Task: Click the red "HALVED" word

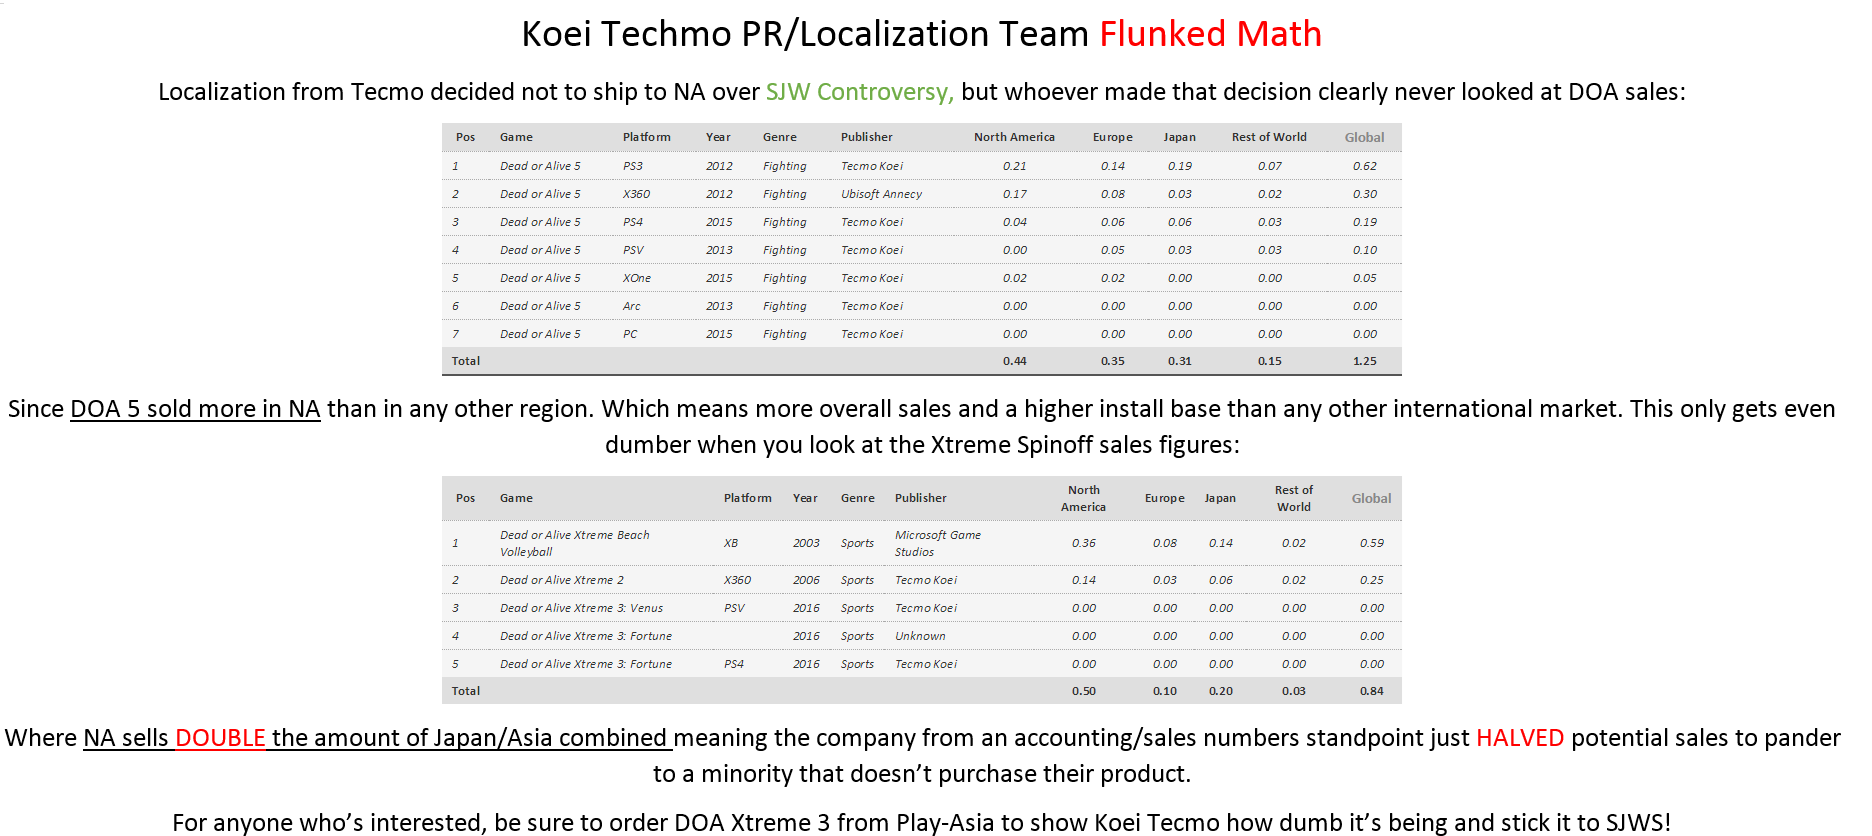Action: pyautogui.click(x=1519, y=738)
